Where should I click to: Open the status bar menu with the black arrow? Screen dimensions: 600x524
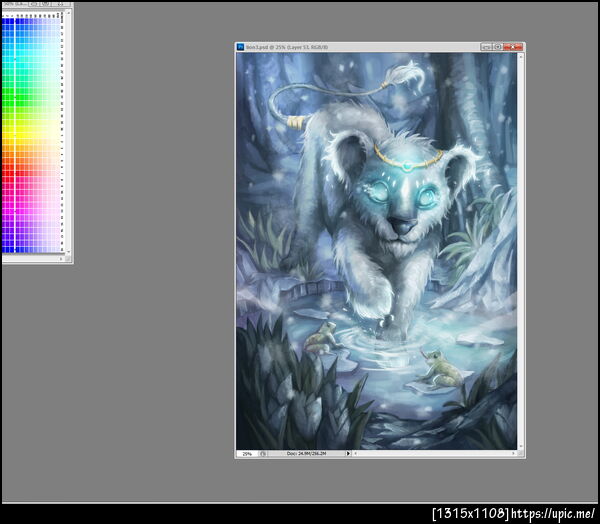[348, 454]
